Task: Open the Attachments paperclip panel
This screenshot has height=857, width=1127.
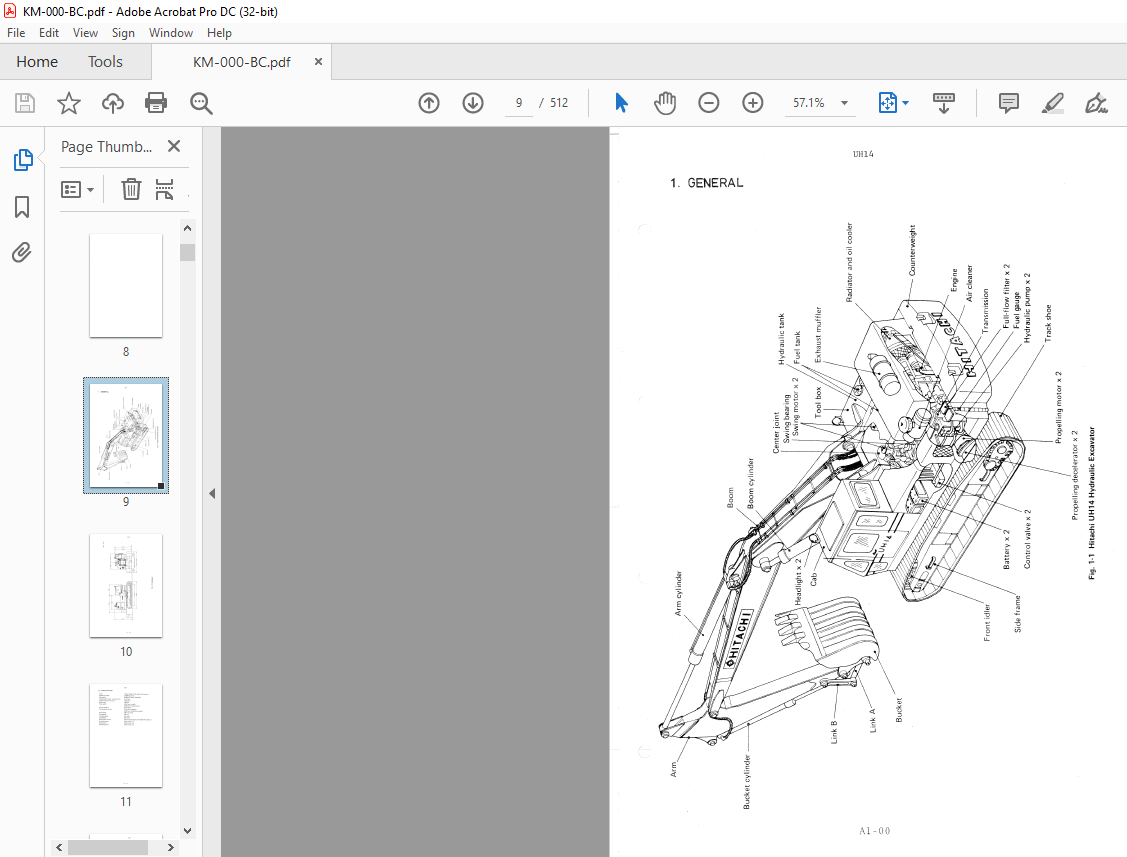Action: pyautogui.click(x=22, y=252)
